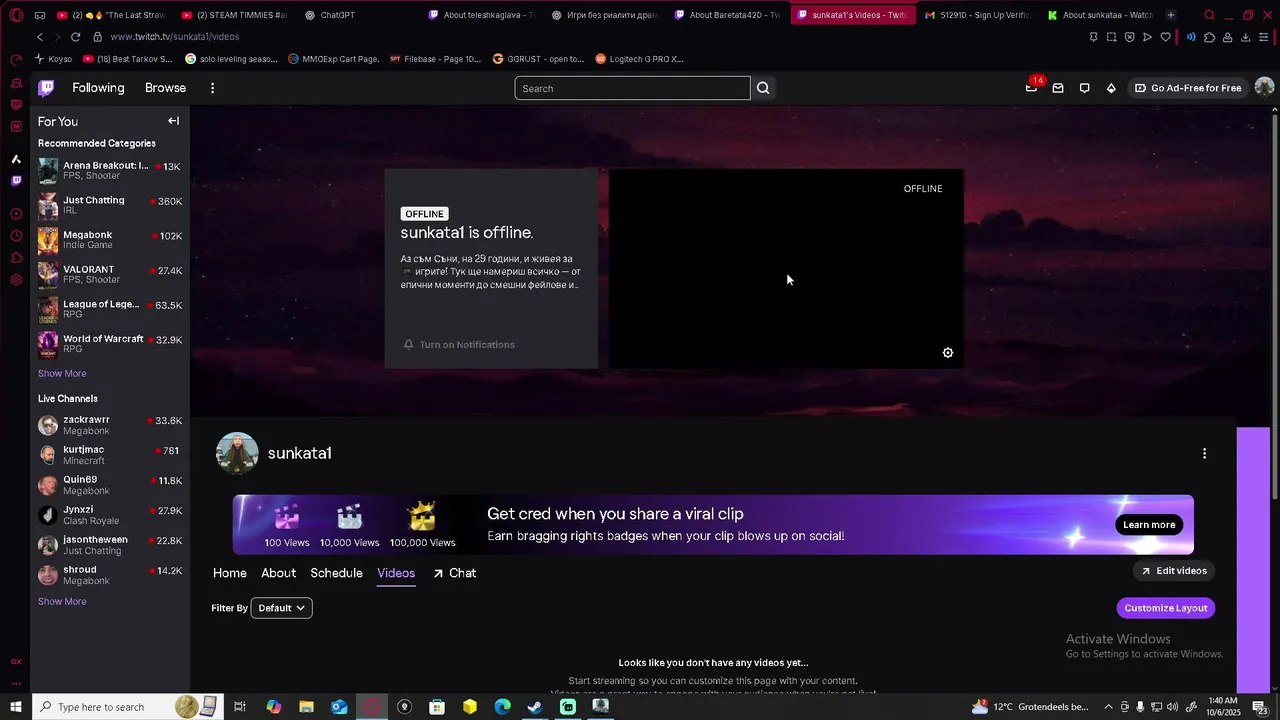Open the Browse page

click(165, 88)
